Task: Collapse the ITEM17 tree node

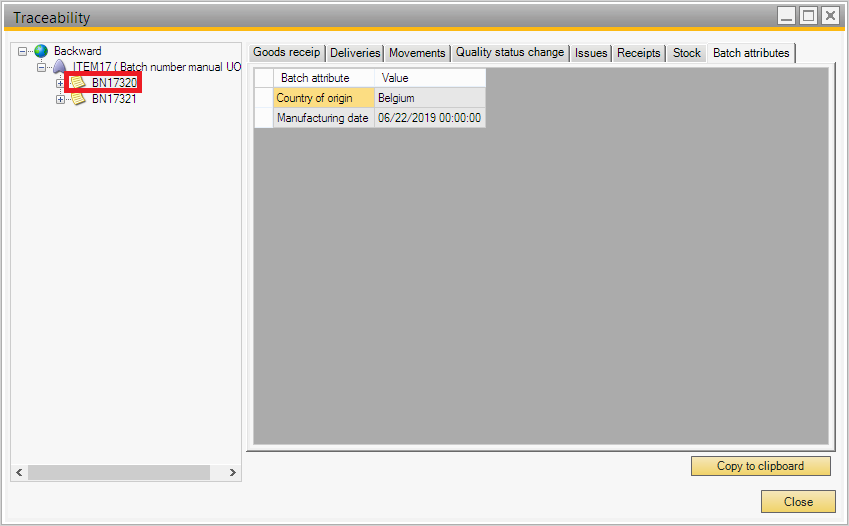Action: 41,67
